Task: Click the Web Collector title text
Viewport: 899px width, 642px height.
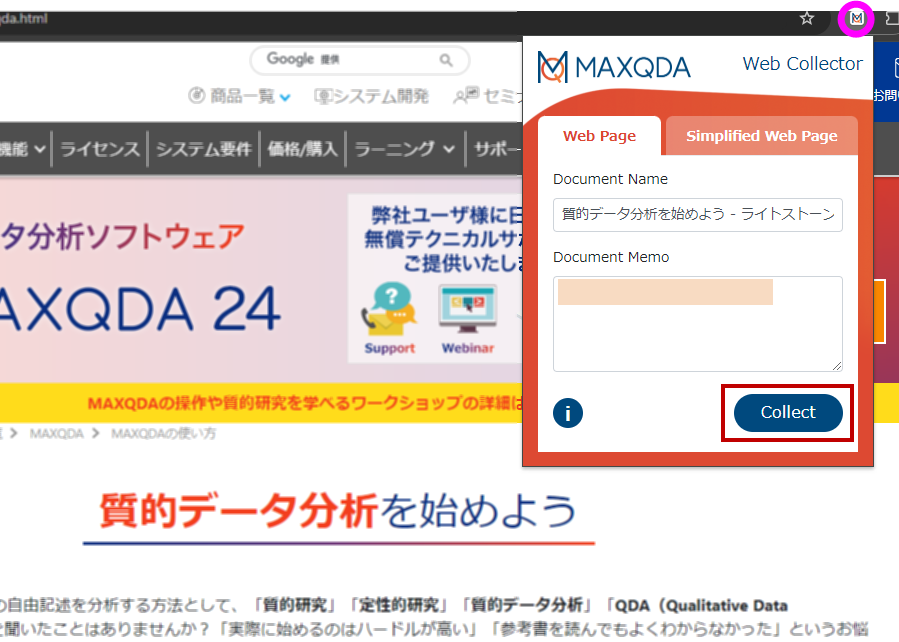Action: tap(803, 64)
